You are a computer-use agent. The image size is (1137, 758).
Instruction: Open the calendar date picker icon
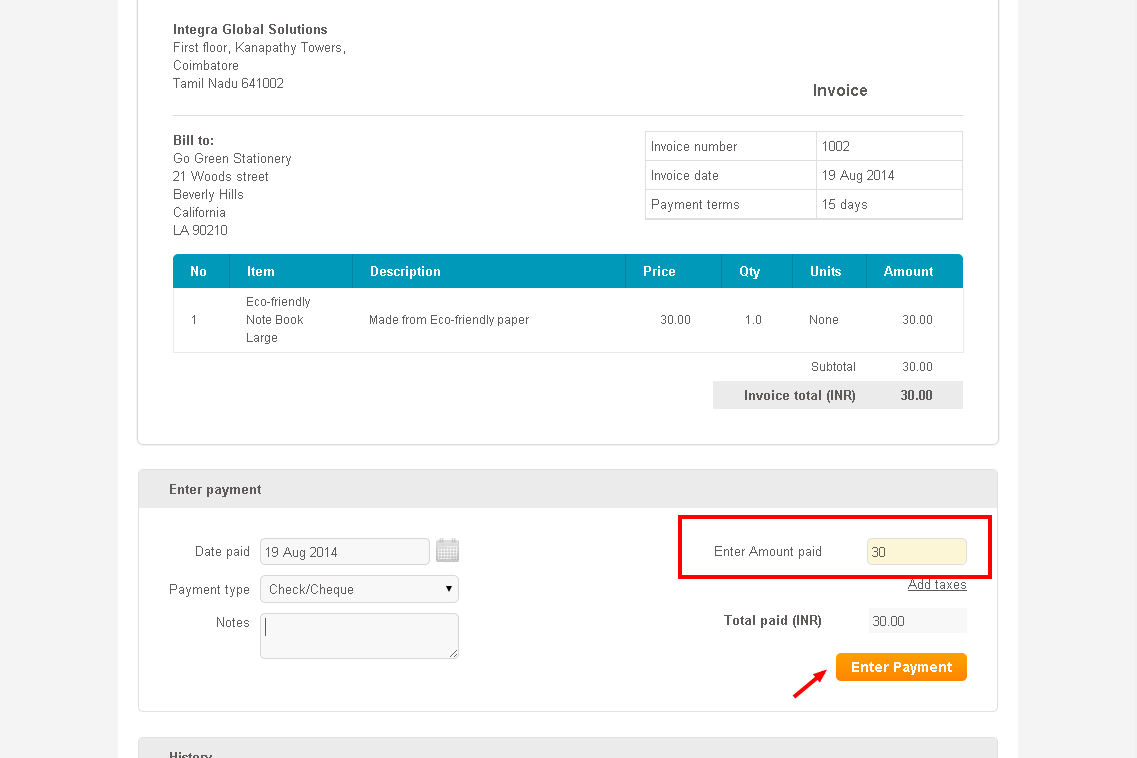447,551
